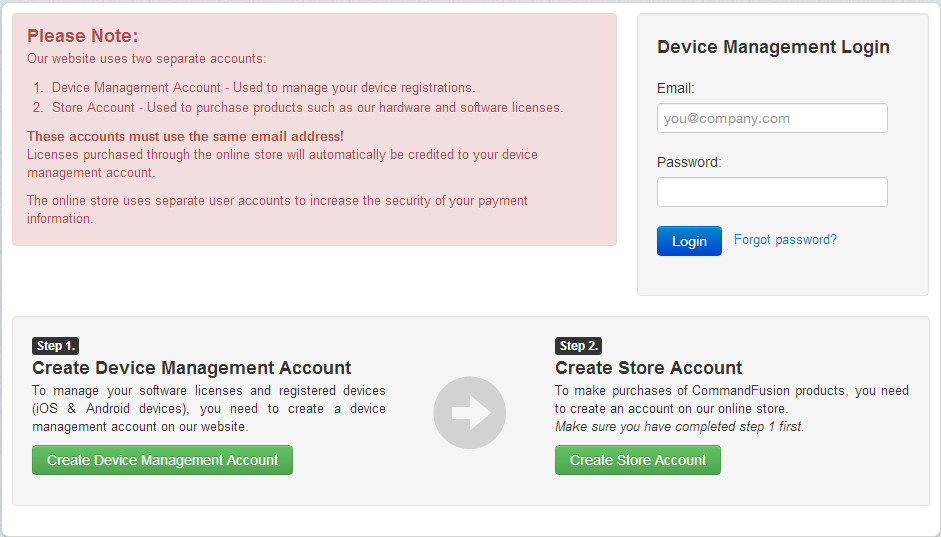Click the italic 'completed step 1 first' note
The width and height of the screenshot is (941, 537).
click(x=679, y=426)
